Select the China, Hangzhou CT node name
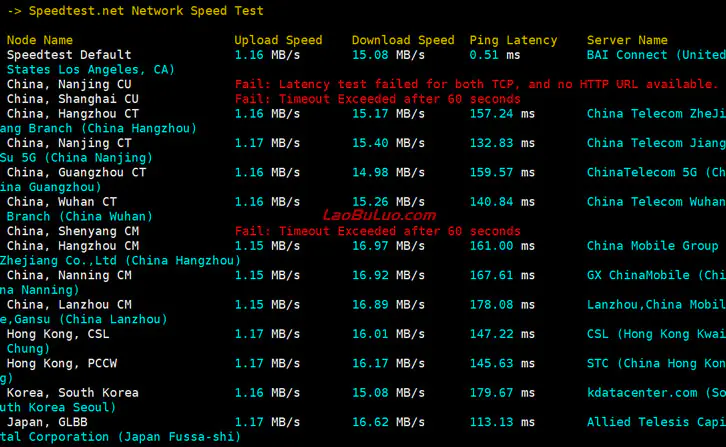 [73, 114]
